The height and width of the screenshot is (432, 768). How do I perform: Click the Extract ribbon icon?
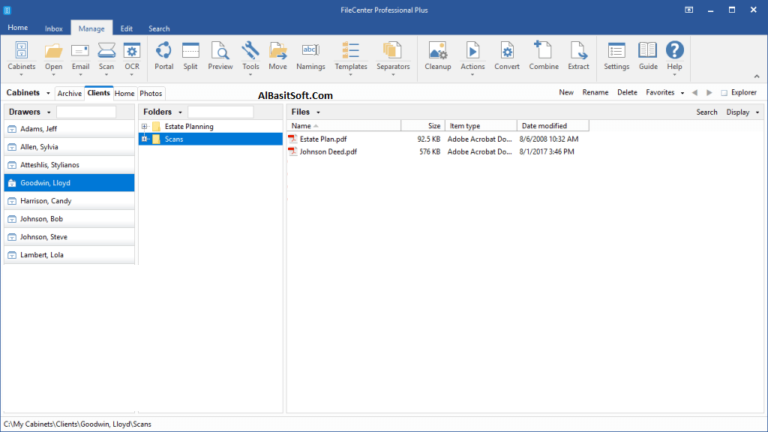[x=578, y=50]
